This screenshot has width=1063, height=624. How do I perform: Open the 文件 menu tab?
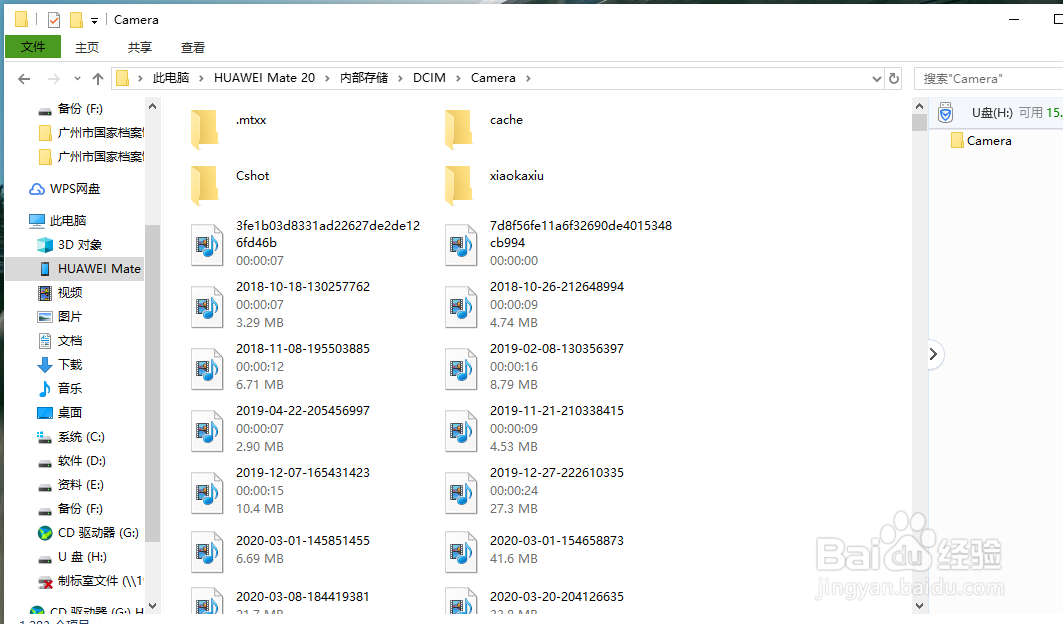(33, 47)
